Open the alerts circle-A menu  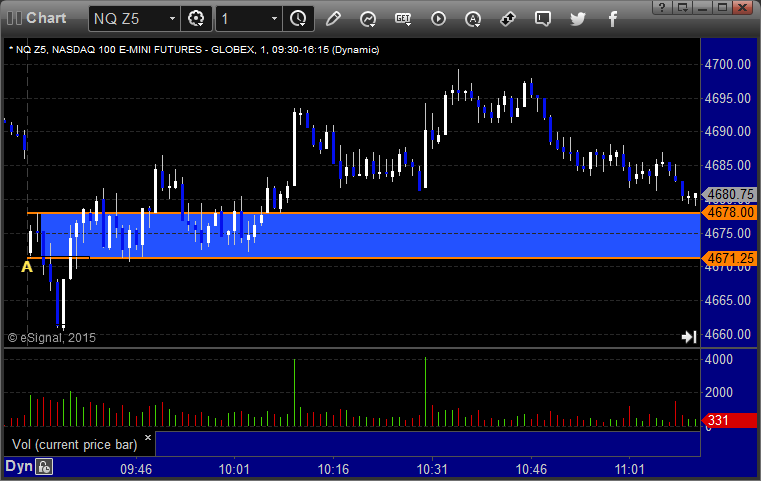pyautogui.click(x=473, y=19)
